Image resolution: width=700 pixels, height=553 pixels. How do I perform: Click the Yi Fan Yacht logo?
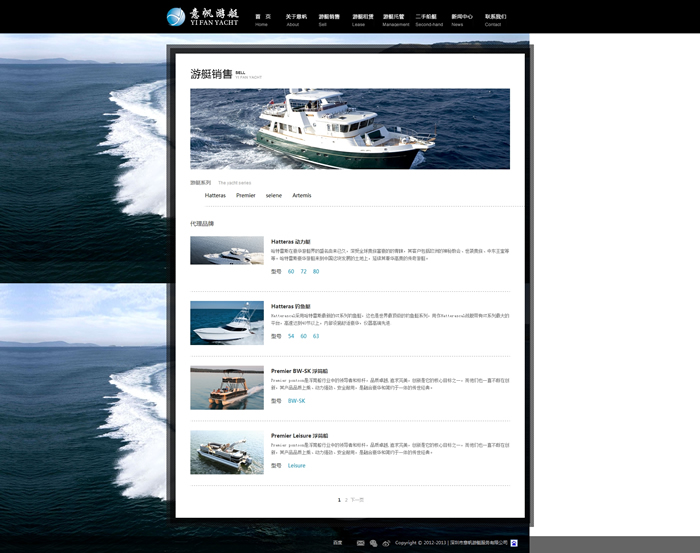202,17
